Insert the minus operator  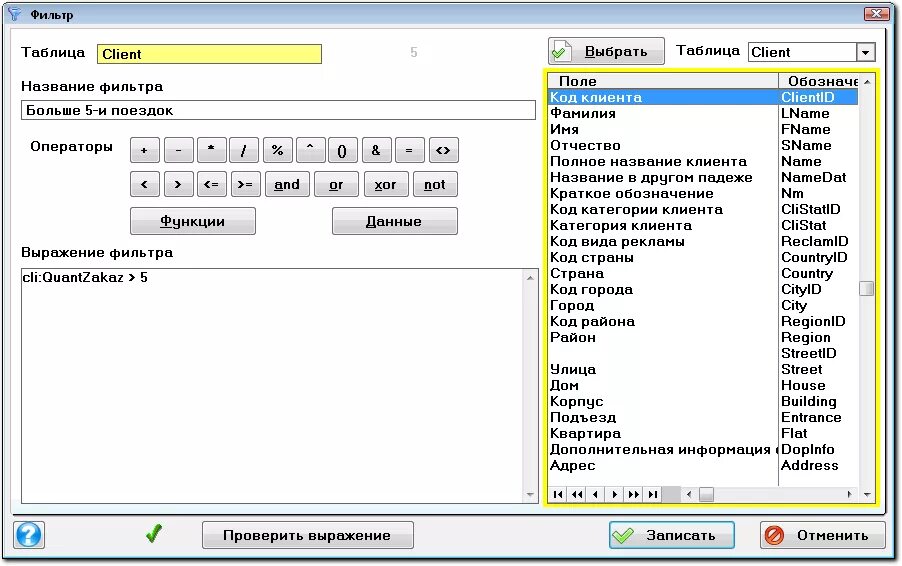click(x=178, y=151)
